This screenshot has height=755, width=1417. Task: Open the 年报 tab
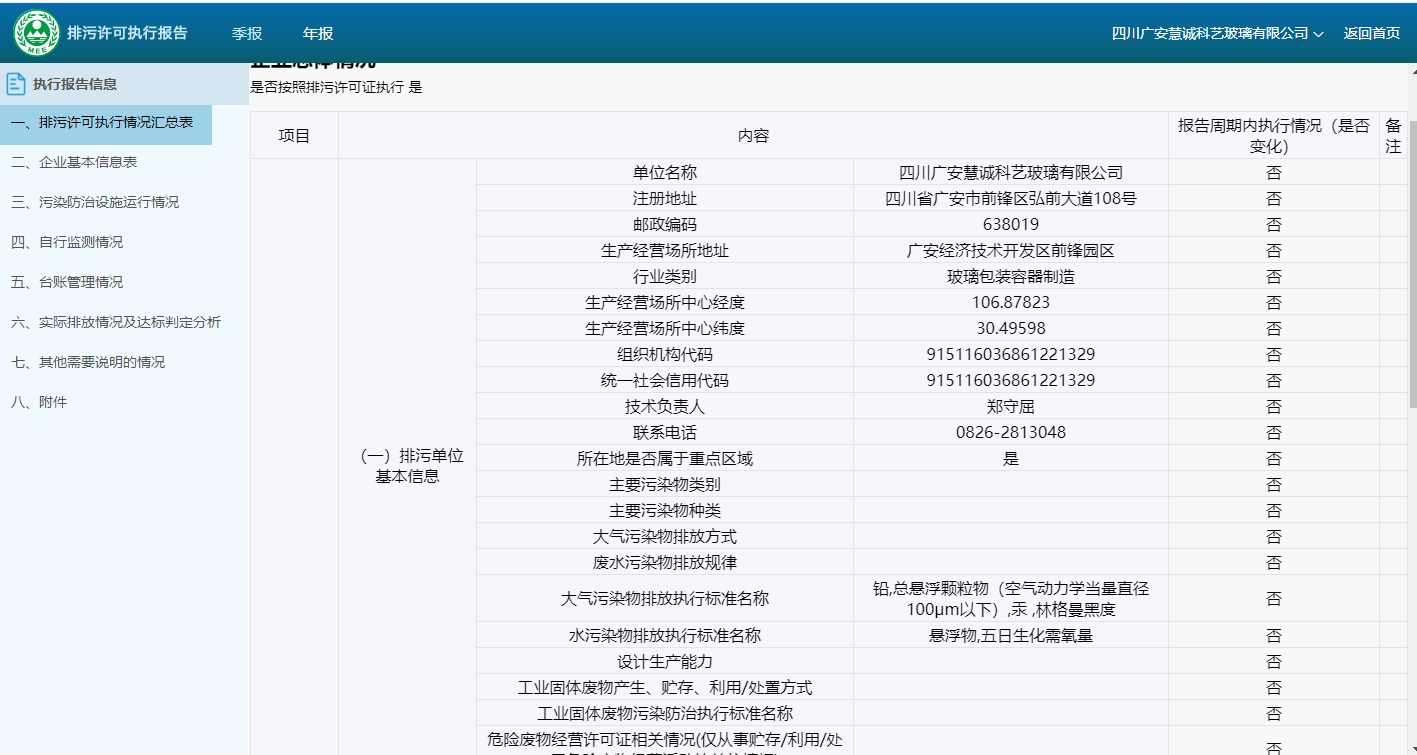click(318, 33)
